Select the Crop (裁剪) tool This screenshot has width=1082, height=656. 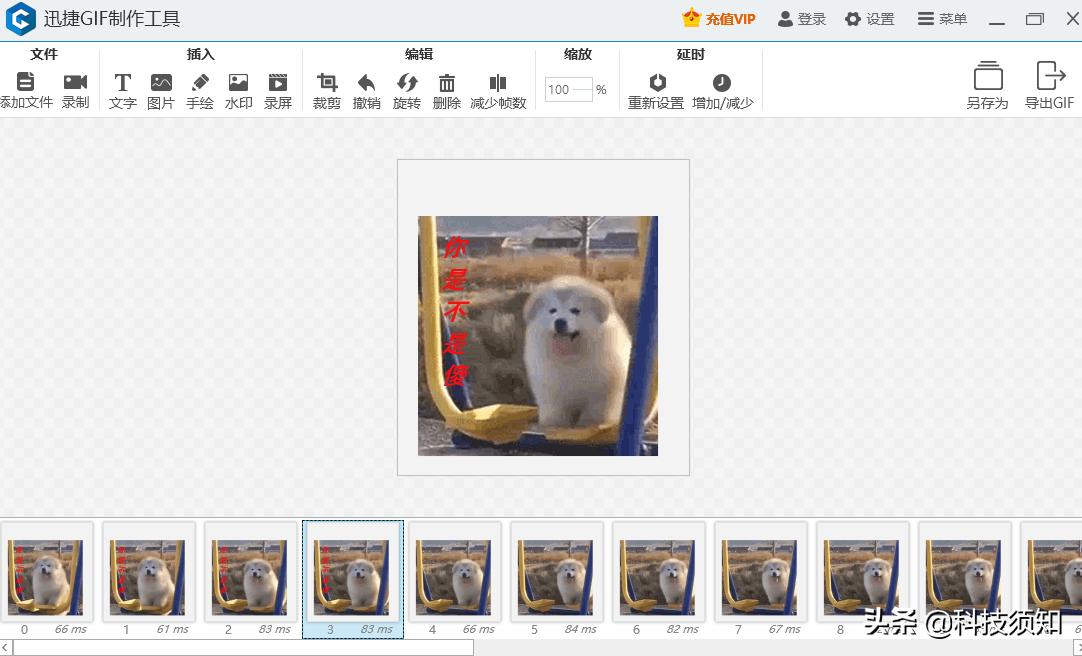(x=327, y=83)
